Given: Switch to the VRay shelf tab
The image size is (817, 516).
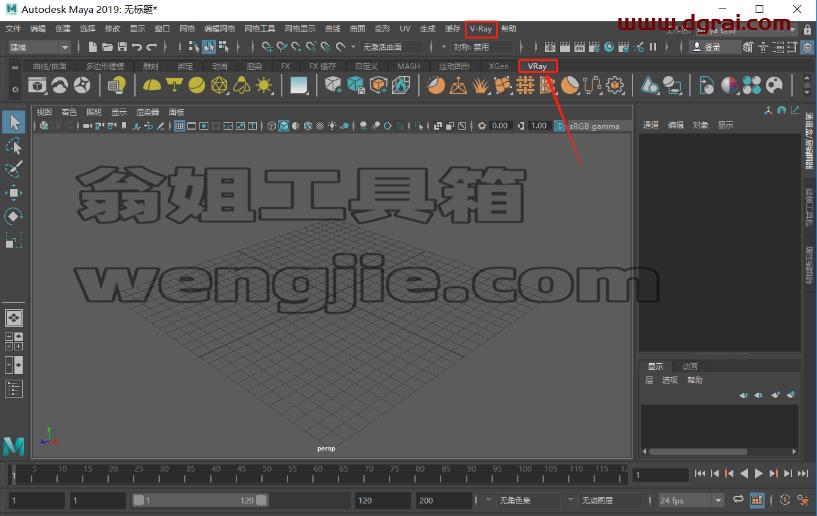Looking at the screenshot, I should 537,66.
